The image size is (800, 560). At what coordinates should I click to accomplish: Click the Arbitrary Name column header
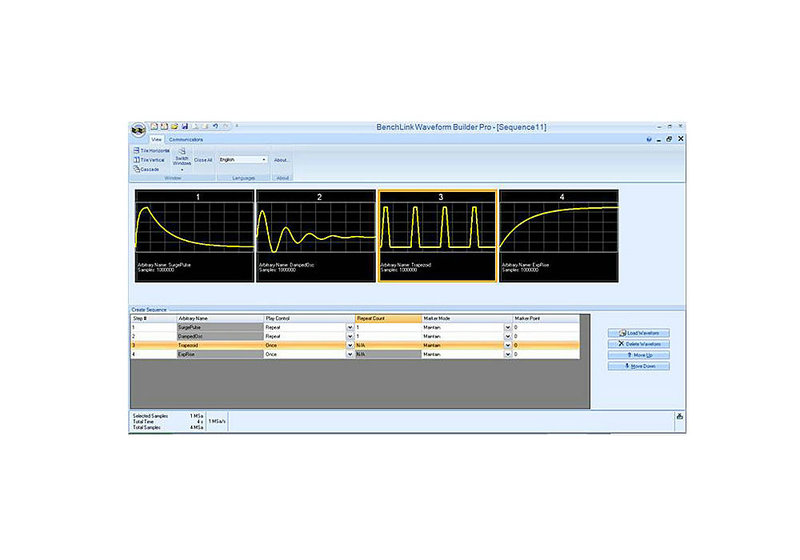220,318
